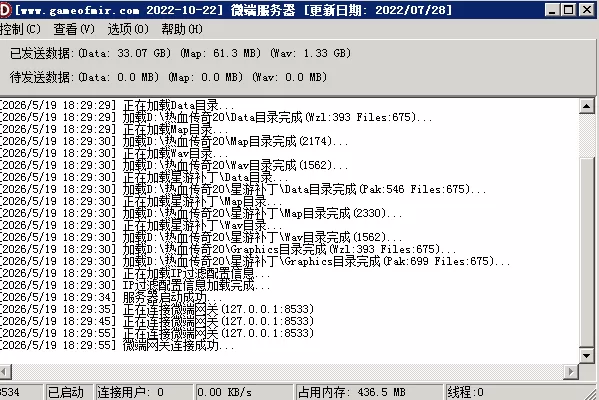This screenshot has height=400, width=599.
Task: Select log line Map目录完成(2174)
Action: pos(174,141)
